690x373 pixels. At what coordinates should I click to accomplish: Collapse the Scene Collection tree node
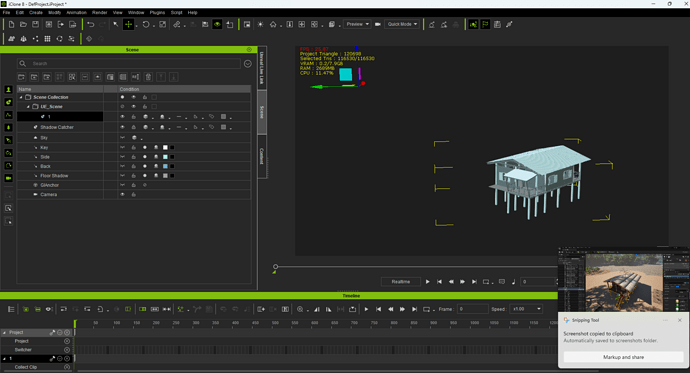tap(21, 97)
